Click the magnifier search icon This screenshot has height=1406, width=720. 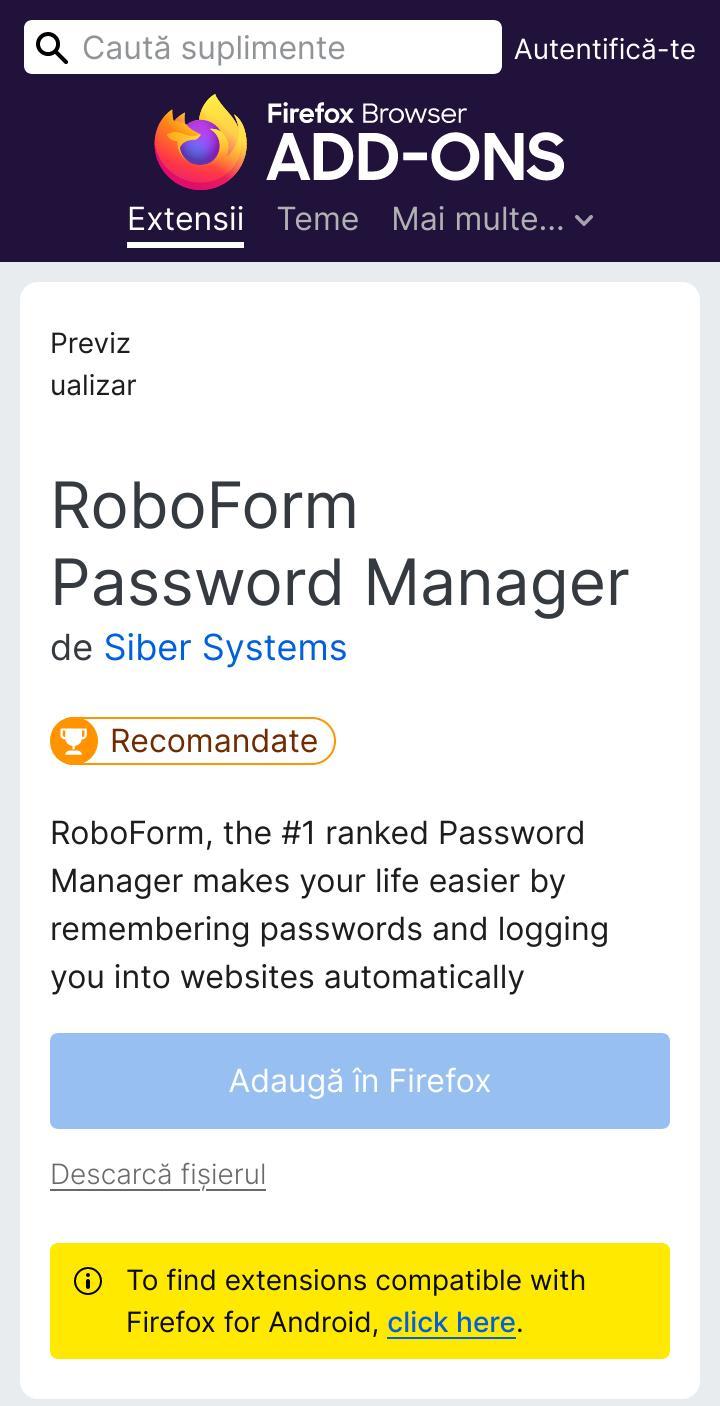52,47
